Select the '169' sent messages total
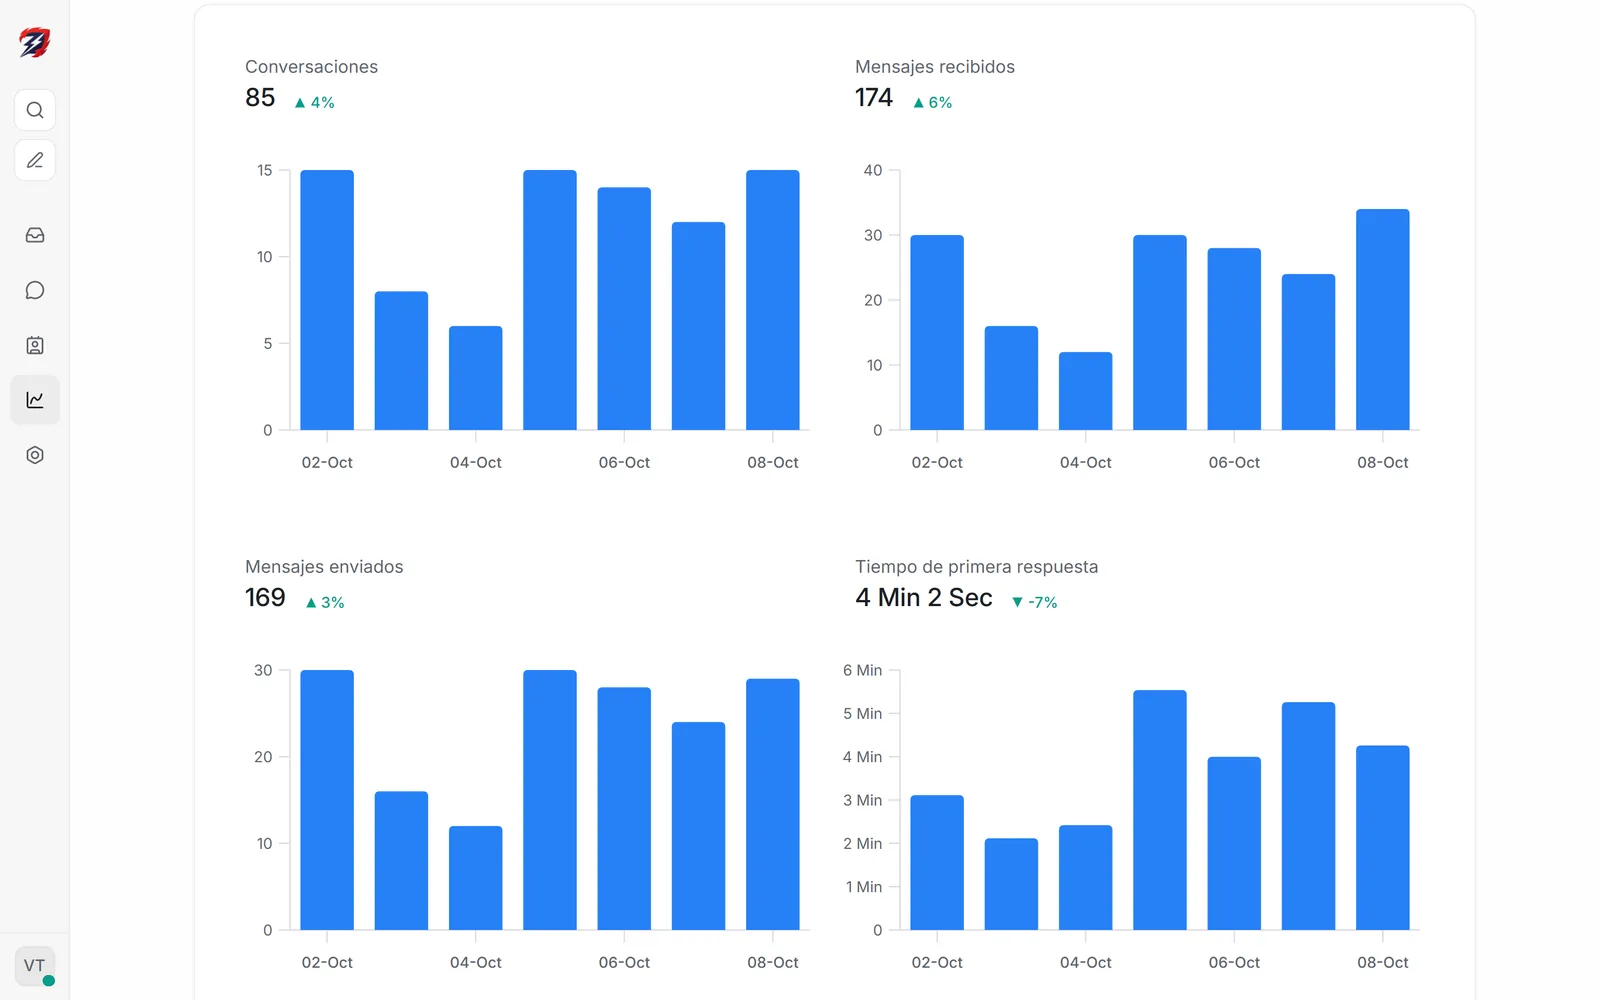Image resolution: width=1600 pixels, height=1000 pixels. pyautogui.click(x=265, y=598)
